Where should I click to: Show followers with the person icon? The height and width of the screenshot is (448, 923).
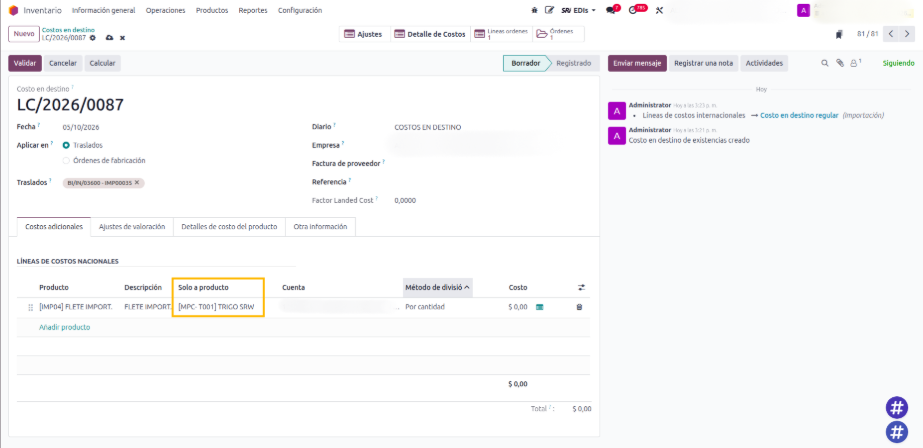(855, 63)
